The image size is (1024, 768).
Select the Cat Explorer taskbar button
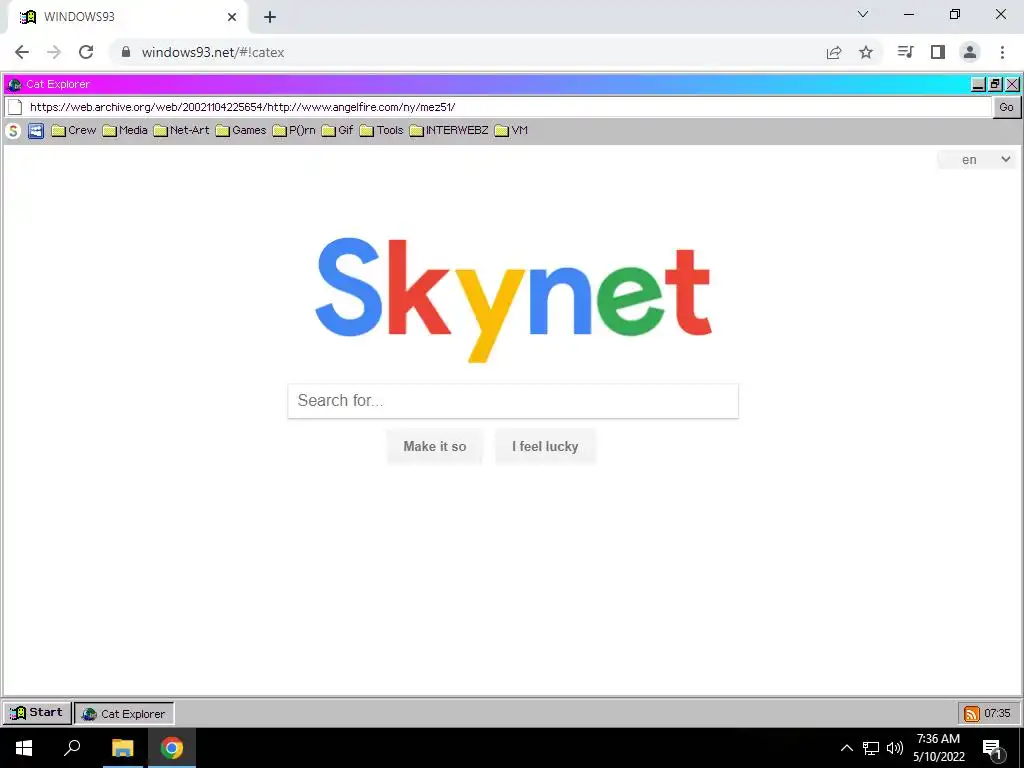click(x=124, y=714)
